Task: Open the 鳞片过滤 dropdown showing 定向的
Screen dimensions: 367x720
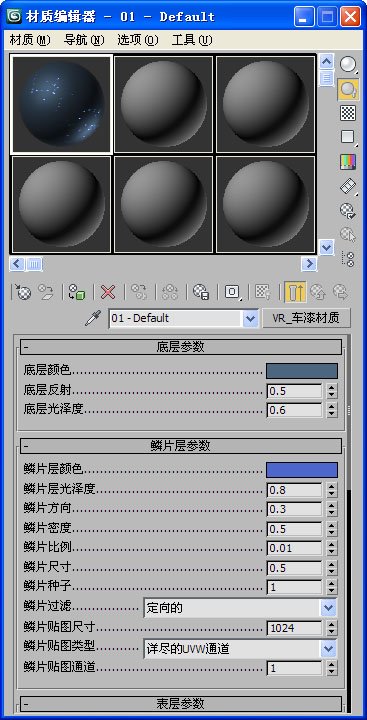Action: pyautogui.click(x=240, y=608)
